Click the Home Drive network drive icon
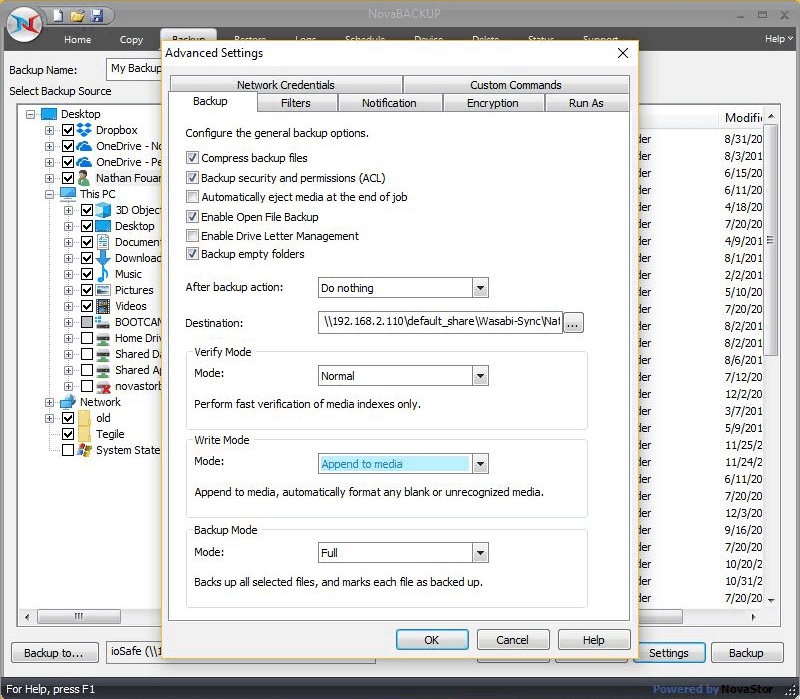Viewport: 800px width, 699px height. coord(103,338)
